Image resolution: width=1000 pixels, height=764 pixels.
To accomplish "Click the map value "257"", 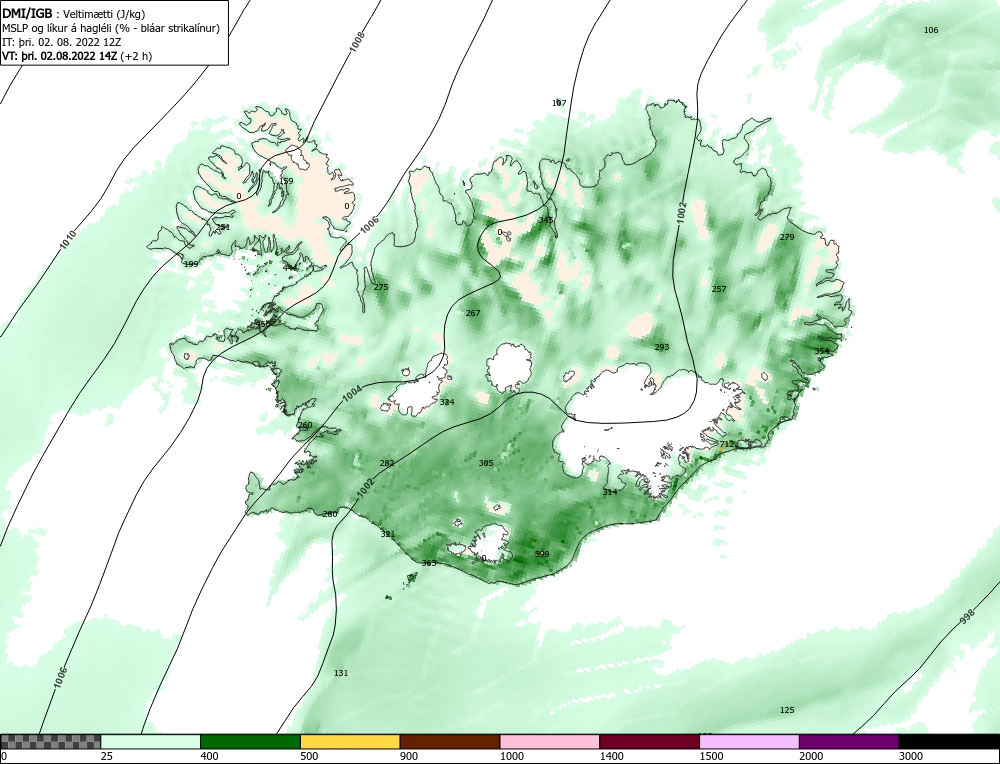I will pos(719,289).
